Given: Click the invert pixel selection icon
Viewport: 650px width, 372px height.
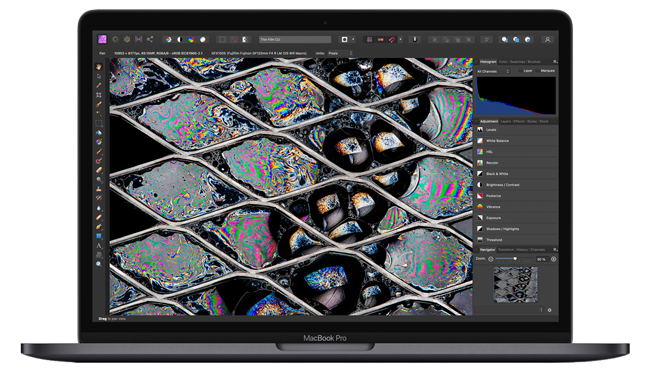Looking at the screenshot, I should point(245,39).
